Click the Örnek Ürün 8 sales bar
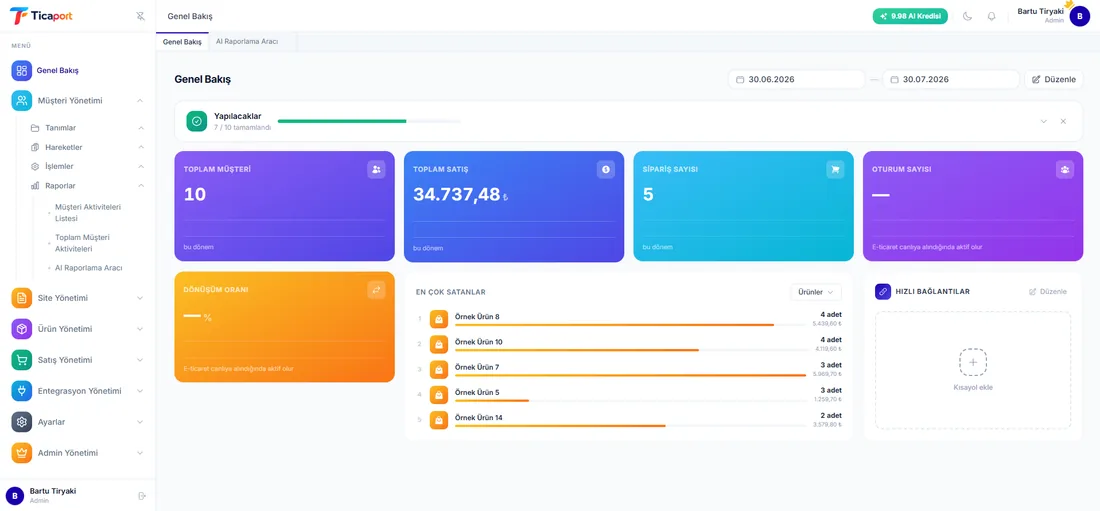The width and height of the screenshot is (1100, 511). pyautogui.click(x=630, y=325)
